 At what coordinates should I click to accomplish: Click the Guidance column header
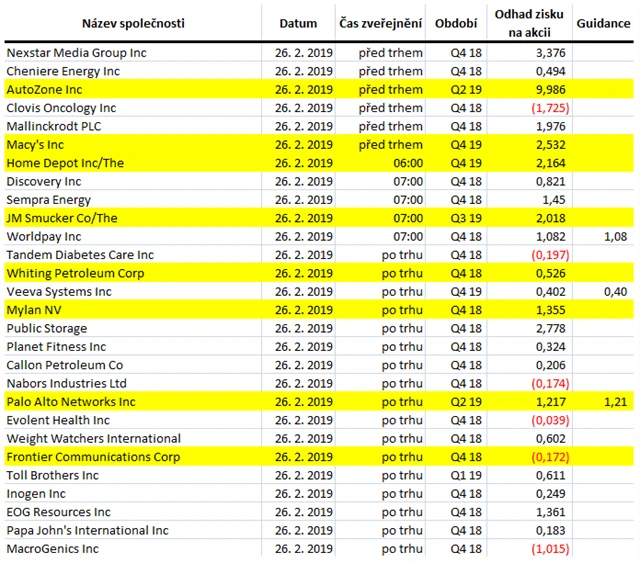coord(602,23)
